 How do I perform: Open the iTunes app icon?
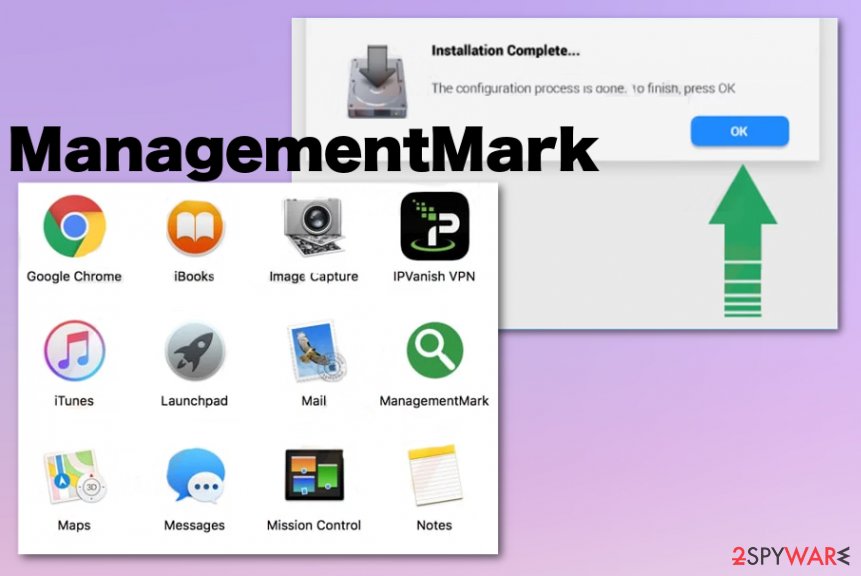pos(75,351)
